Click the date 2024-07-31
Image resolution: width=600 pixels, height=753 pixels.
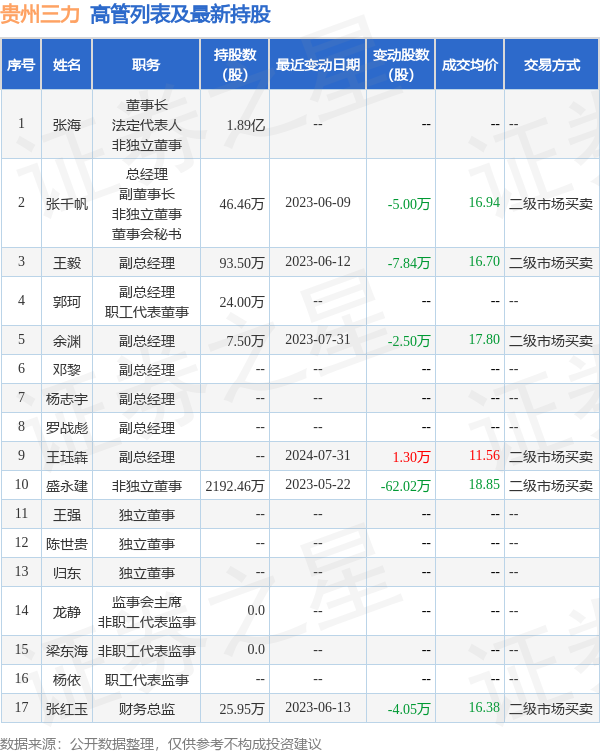tap(318, 455)
